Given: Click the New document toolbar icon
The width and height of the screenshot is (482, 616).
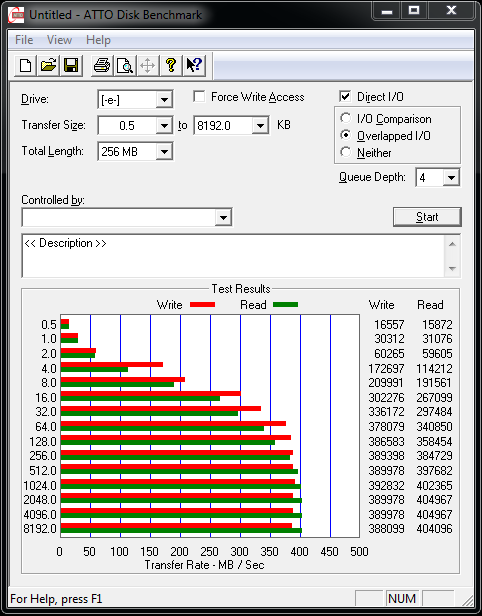Looking at the screenshot, I should coord(26,65).
